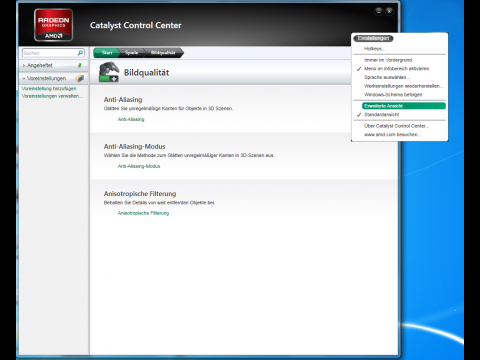Click the Catalyst Control Center title

pos(136,25)
